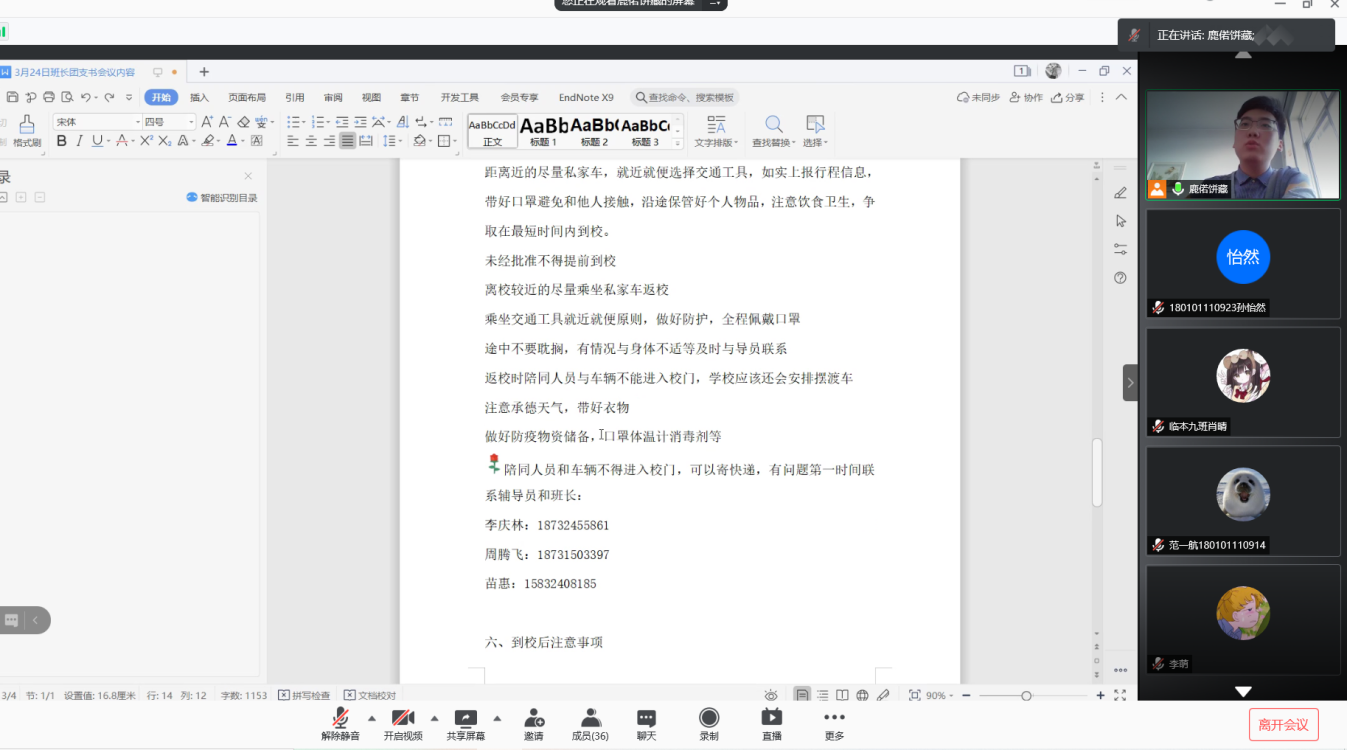Open the 聊天 chat panel
Viewport: 1347px width, 750px height.
click(x=646, y=724)
